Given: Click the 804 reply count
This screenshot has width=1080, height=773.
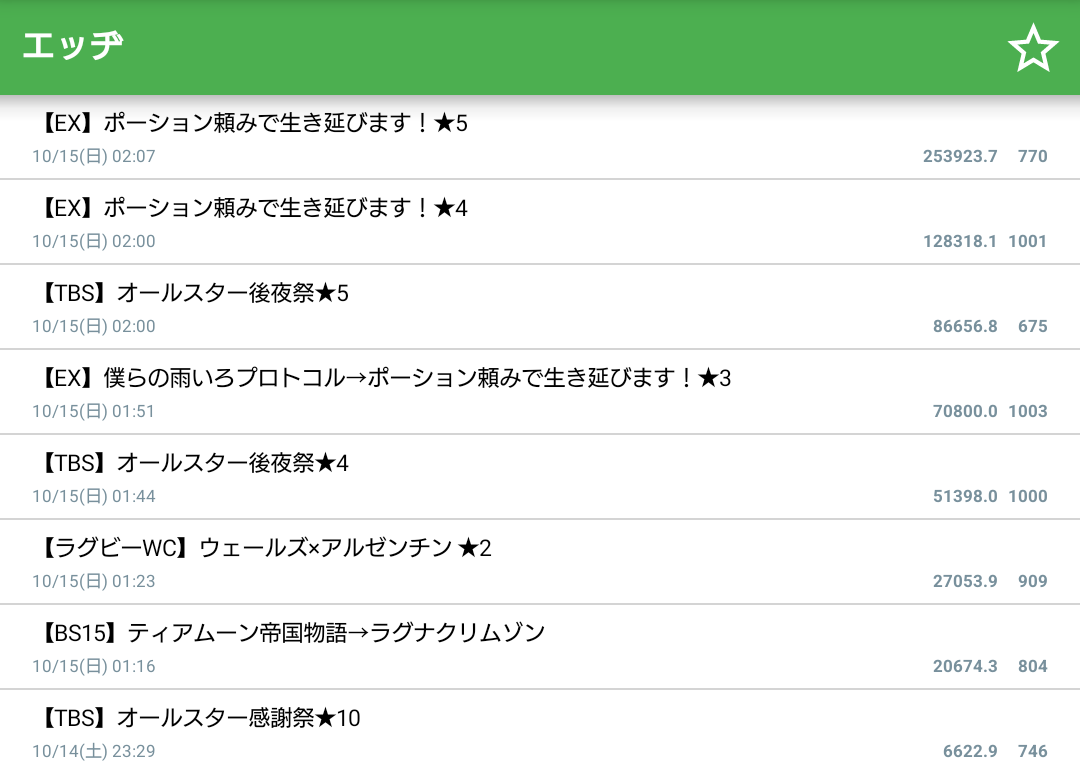Looking at the screenshot, I should tap(1032, 666).
